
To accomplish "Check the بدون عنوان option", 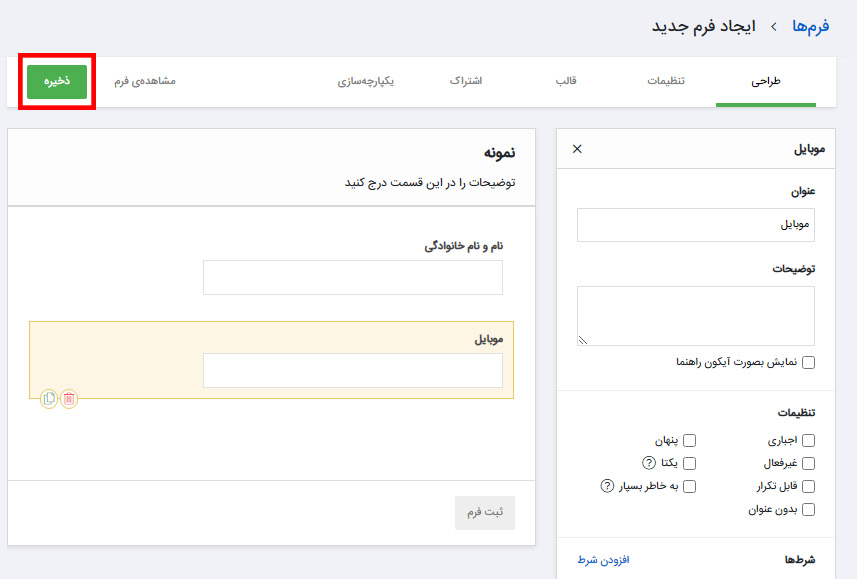I will [808, 509].
